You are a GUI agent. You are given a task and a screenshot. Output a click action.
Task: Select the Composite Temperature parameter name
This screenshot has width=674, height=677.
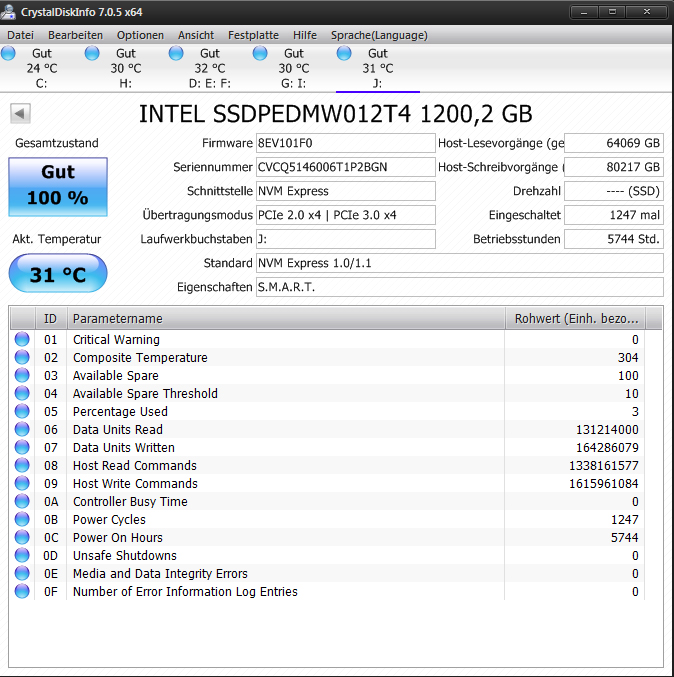(140, 357)
